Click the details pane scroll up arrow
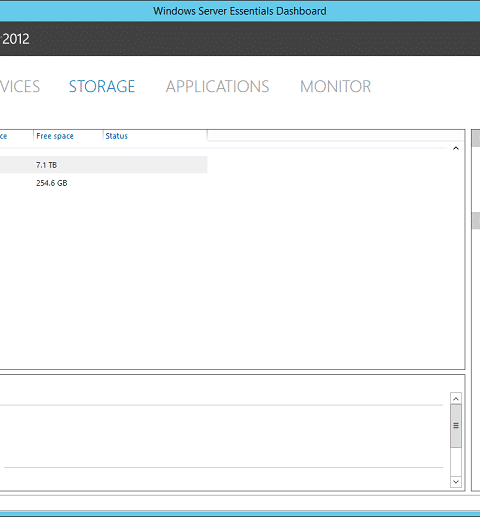This screenshot has height=517, width=480. [456, 399]
